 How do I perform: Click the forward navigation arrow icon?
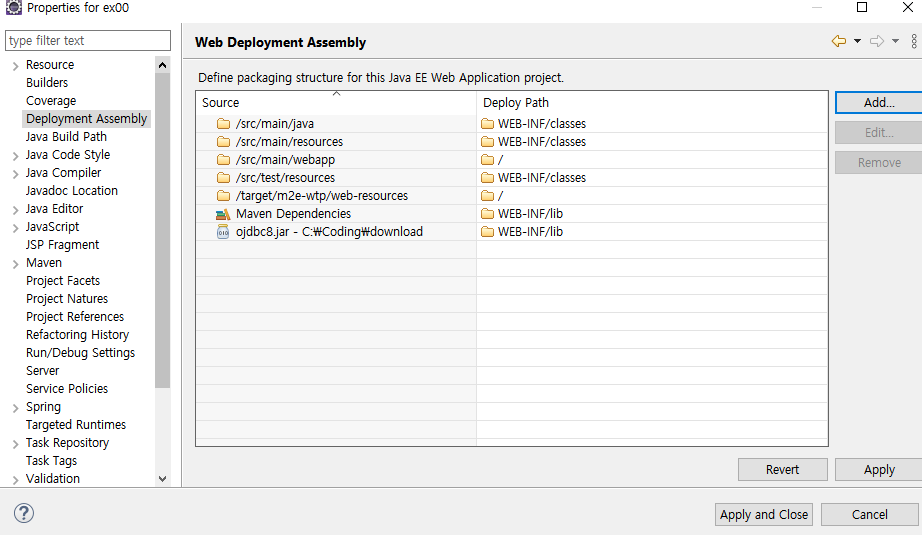point(877,41)
